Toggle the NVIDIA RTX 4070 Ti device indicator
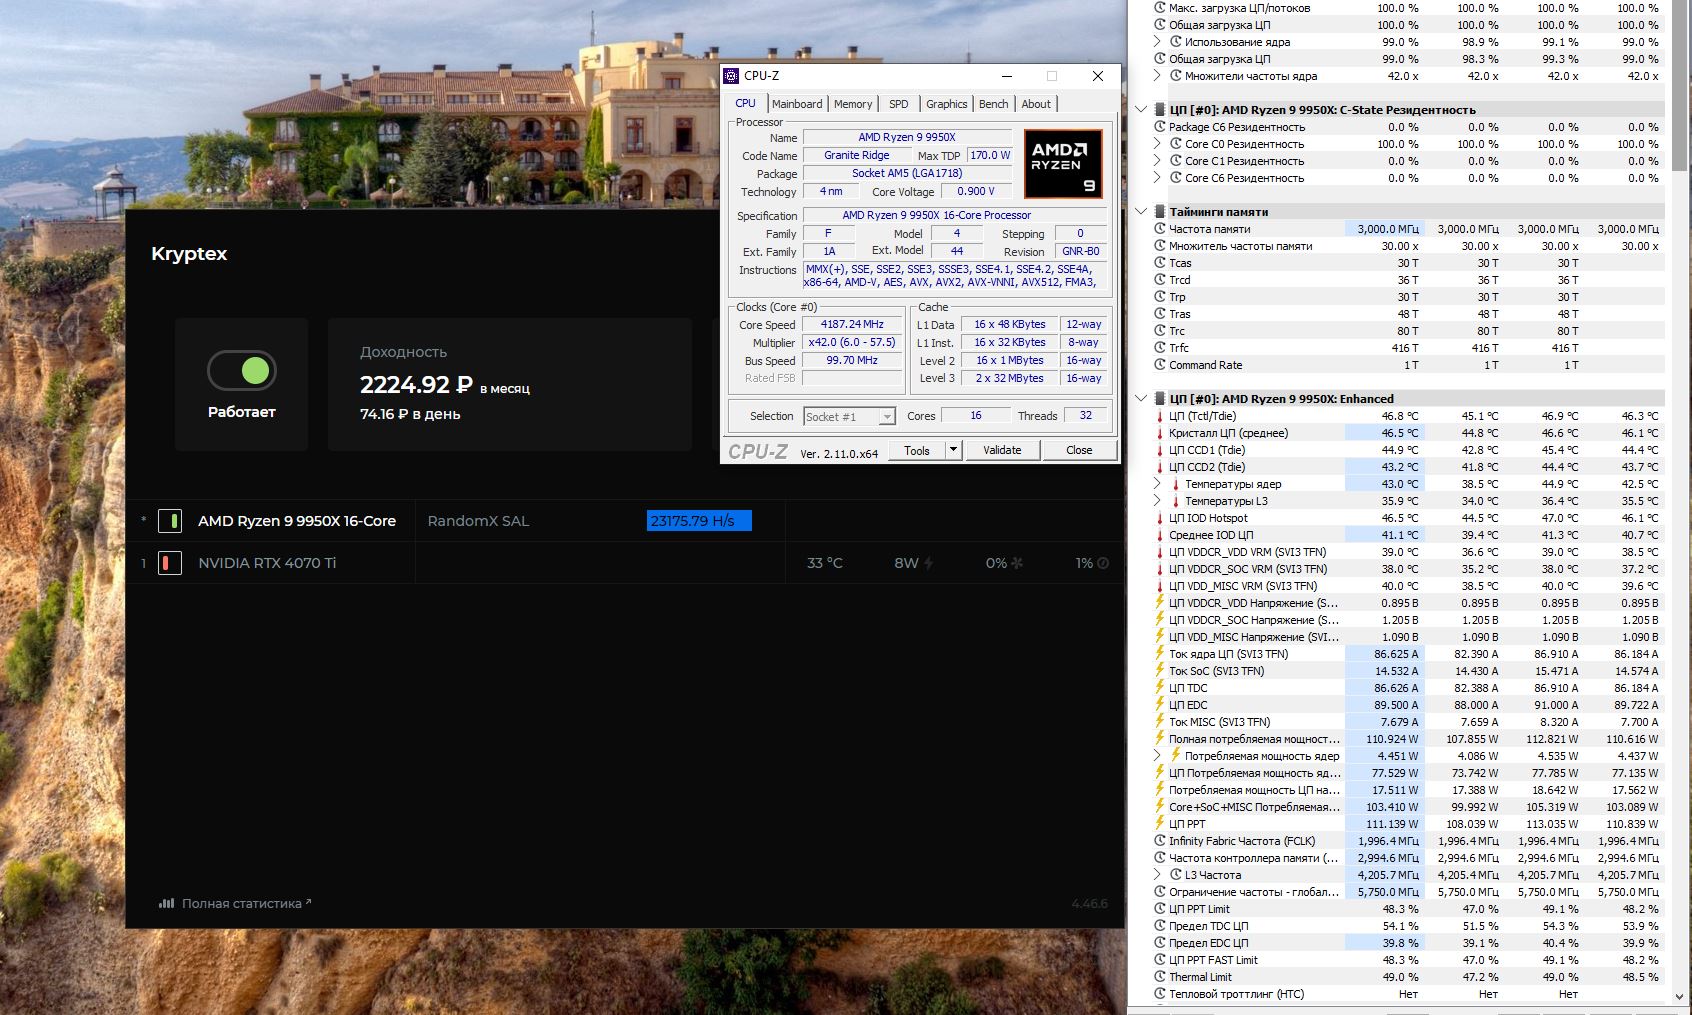This screenshot has width=1692, height=1015. point(171,563)
